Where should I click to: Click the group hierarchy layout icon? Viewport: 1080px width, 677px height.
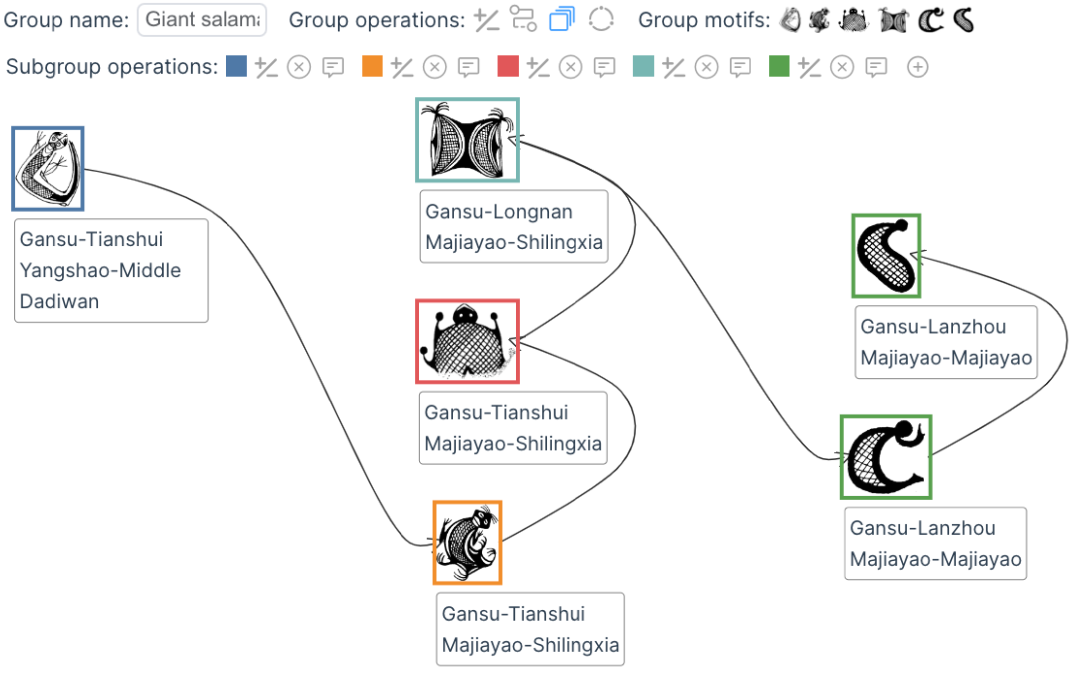coord(523,19)
